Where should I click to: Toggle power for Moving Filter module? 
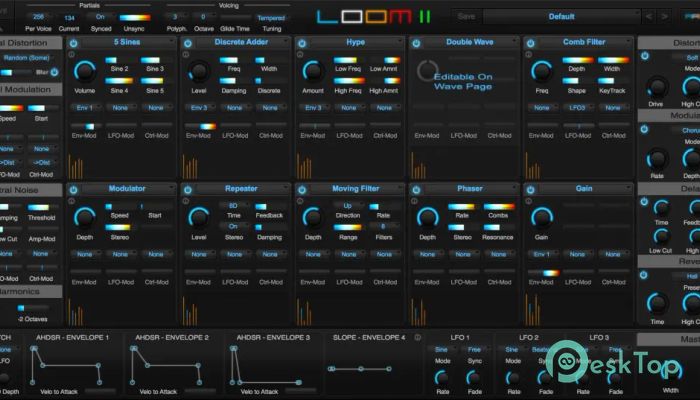(302, 190)
